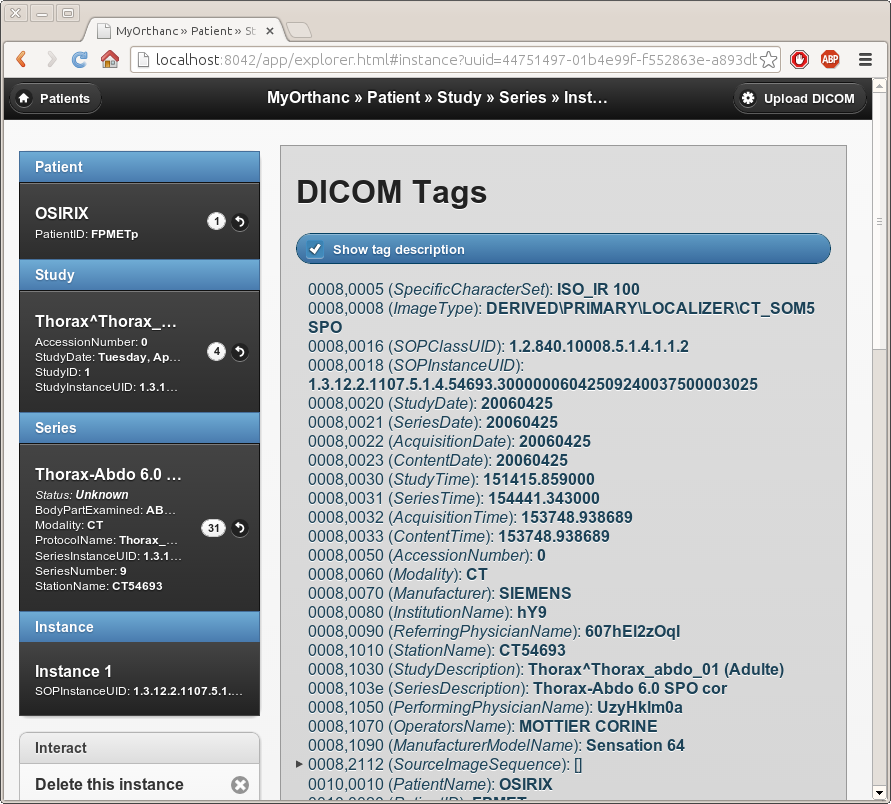This screenshot has width=891, height=804.
Task: Click the arrow icon beside OSIRIX patient
Action: (x=240, y=222)
